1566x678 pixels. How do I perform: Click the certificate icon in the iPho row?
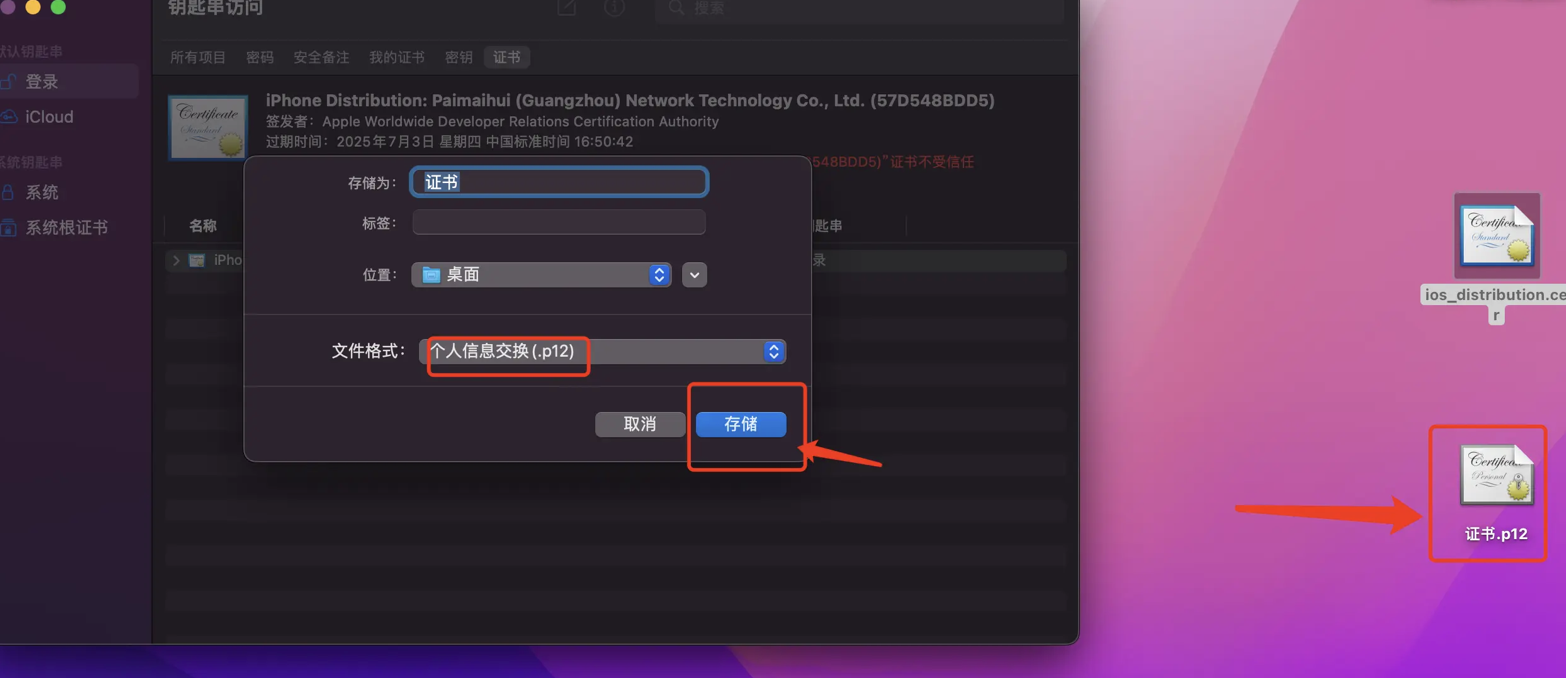[x=197, y=260]
